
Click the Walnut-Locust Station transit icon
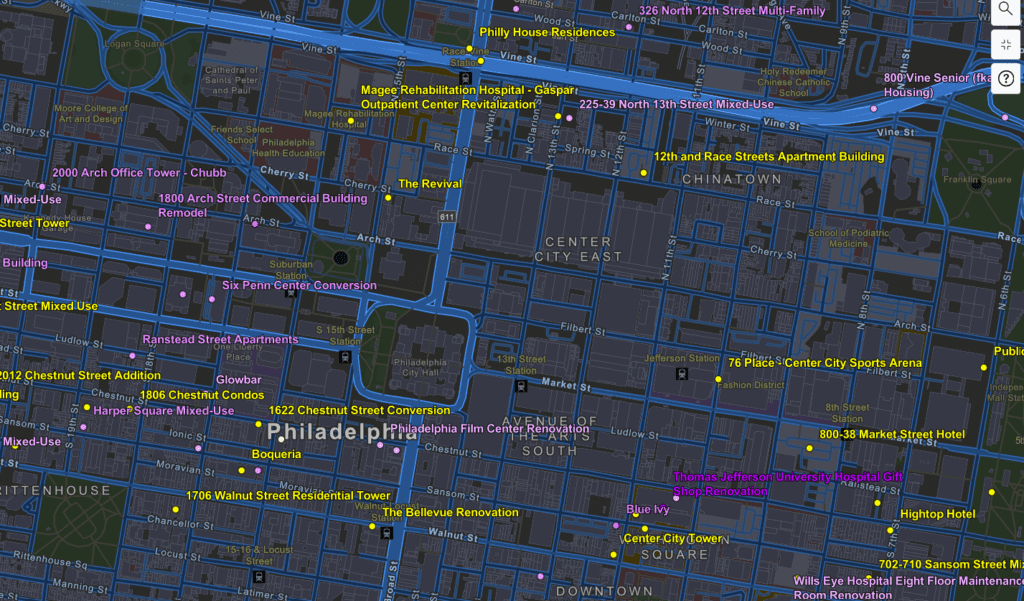[387, 532]
